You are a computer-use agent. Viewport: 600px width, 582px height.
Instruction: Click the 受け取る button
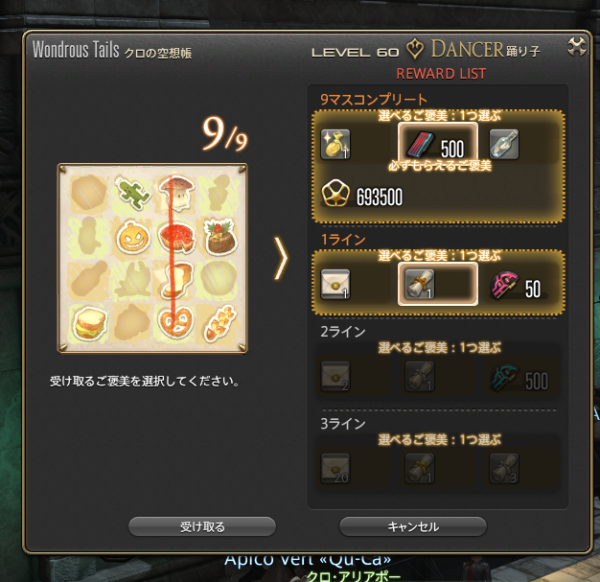click(x=202, y=527)
